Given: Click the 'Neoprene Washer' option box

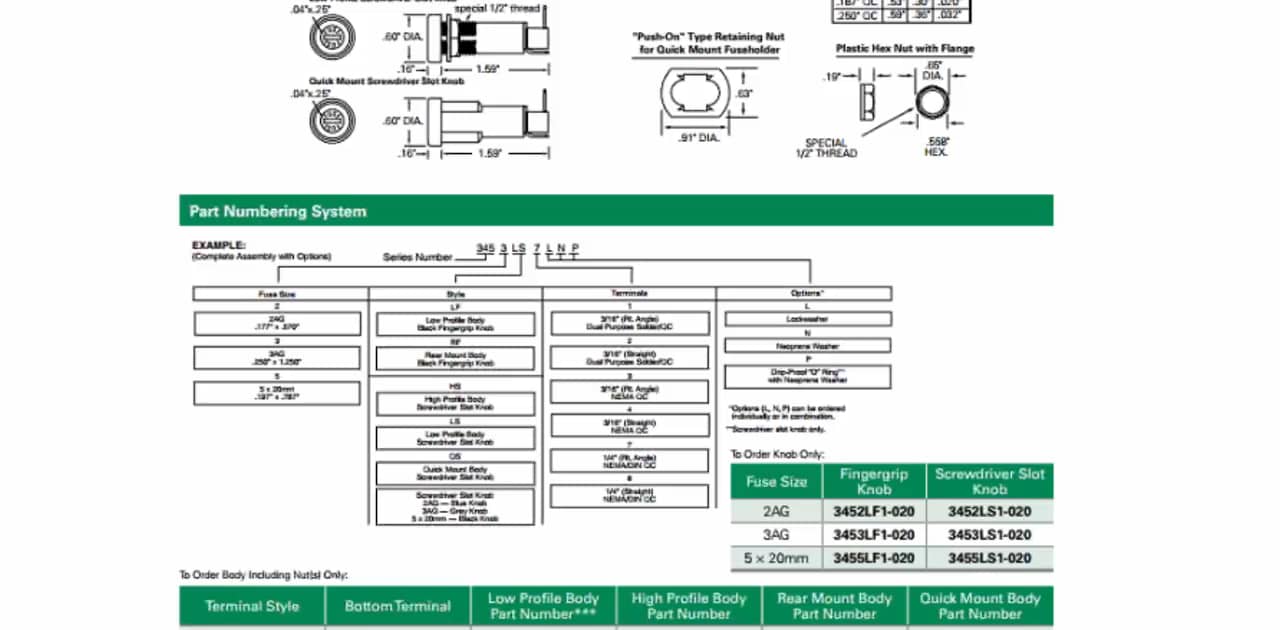Looking at the screenshot, I should [808, 346].
